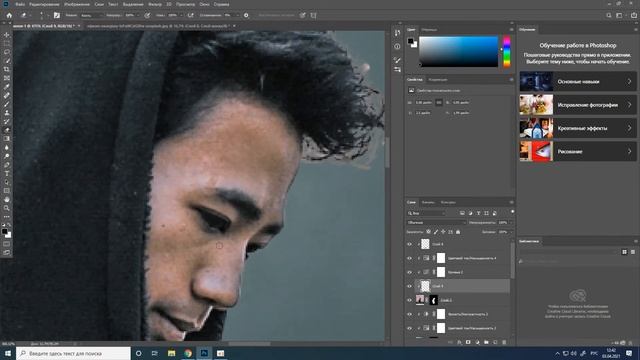Click the Windows Start button
This screenshot has width=640, height=360.
pyautogui.click(x=8, y=353)
